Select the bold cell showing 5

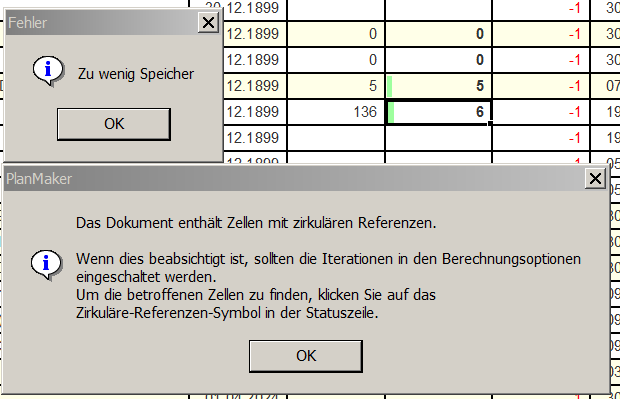point(439,86)
